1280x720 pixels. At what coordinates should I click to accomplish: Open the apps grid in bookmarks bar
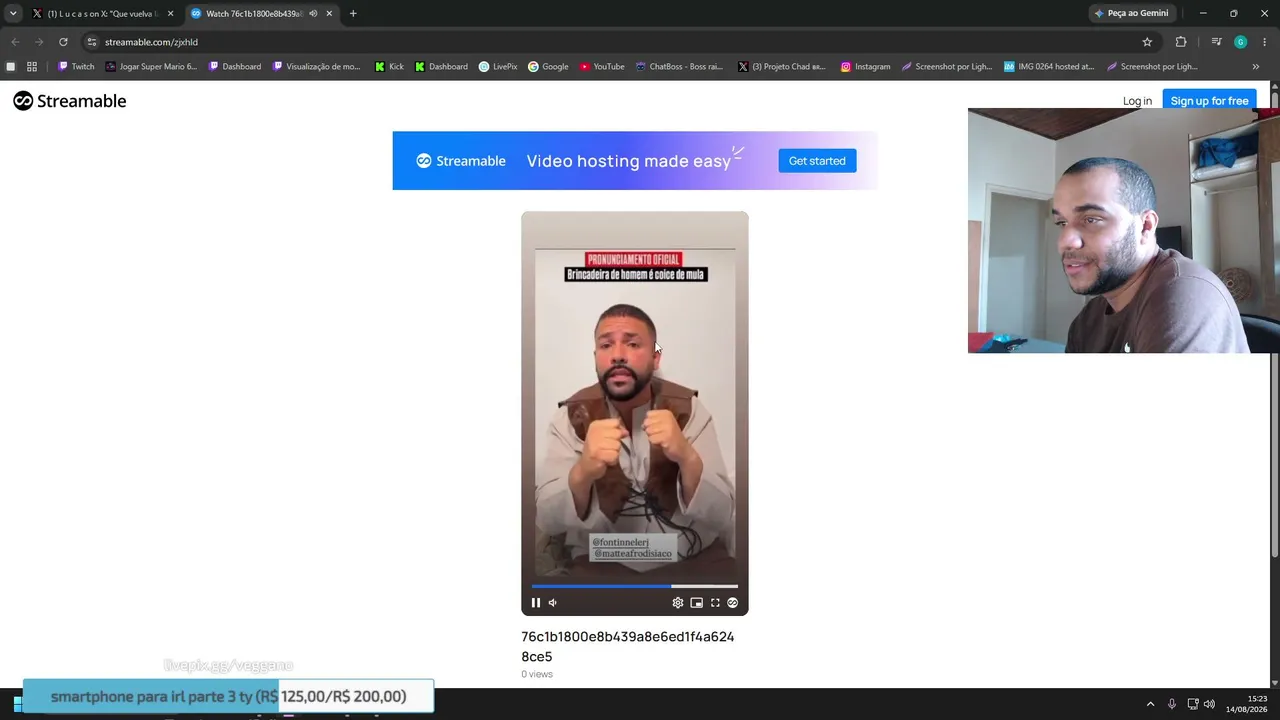(32, 67)
